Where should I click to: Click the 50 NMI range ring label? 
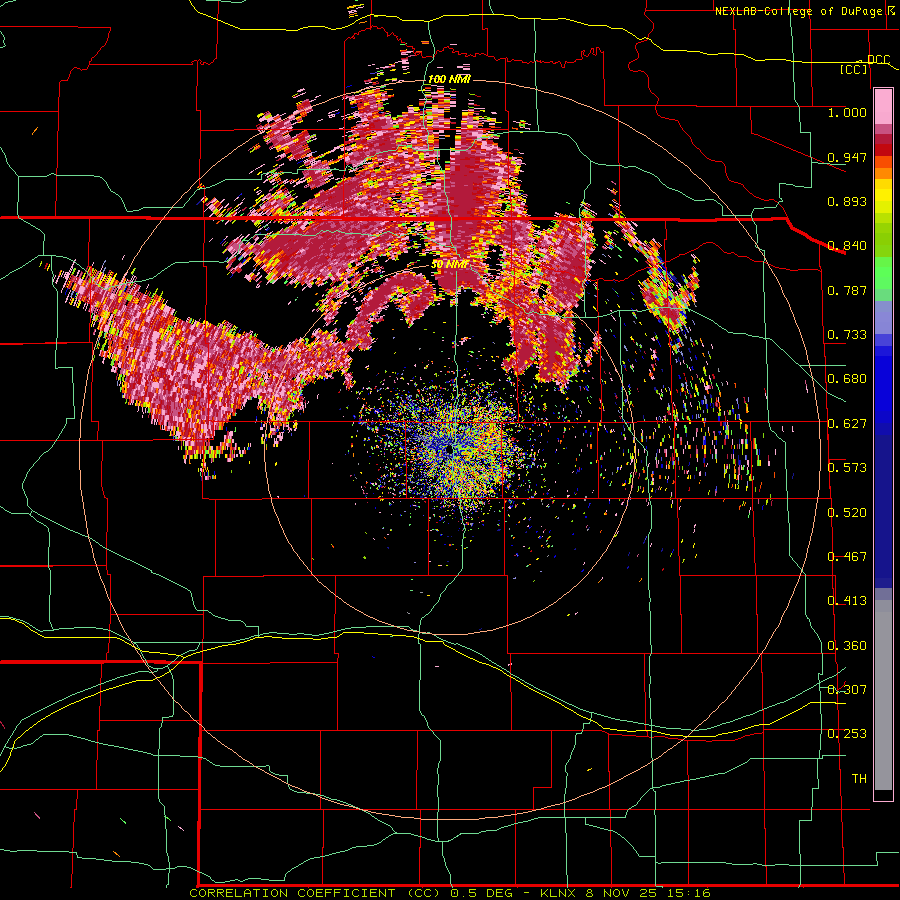tap(450, 264)
